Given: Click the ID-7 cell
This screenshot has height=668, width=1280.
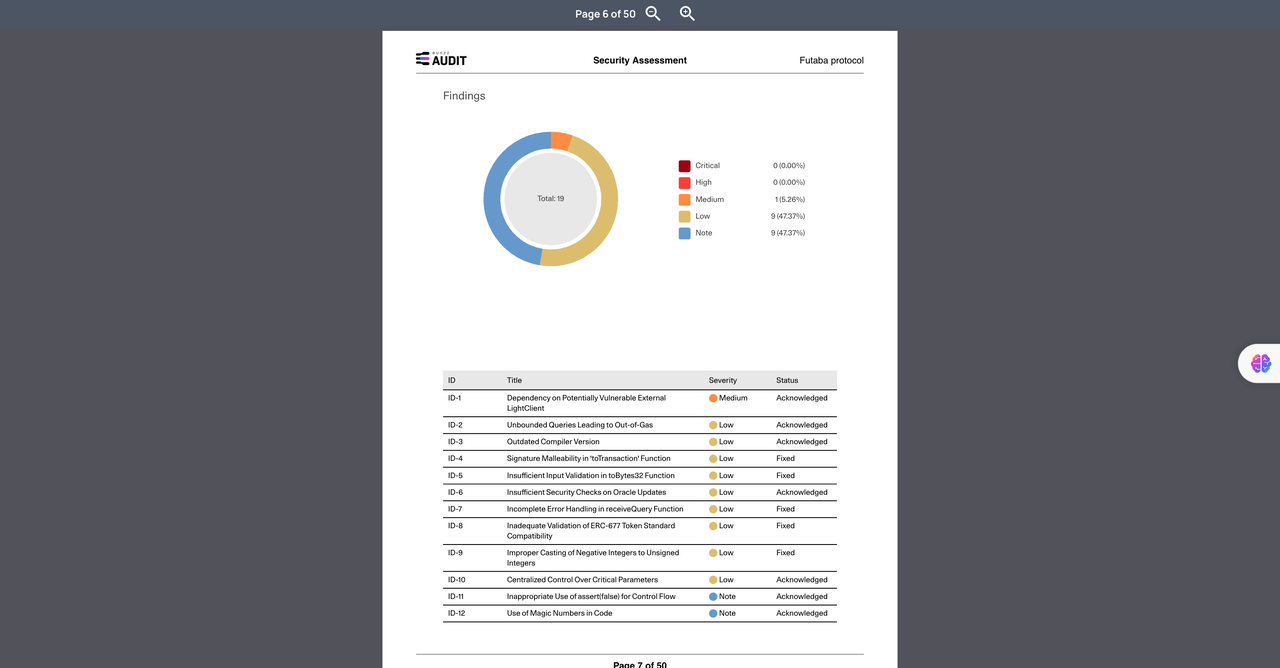Looking at the screenshot, I should (x=455, y=509).
